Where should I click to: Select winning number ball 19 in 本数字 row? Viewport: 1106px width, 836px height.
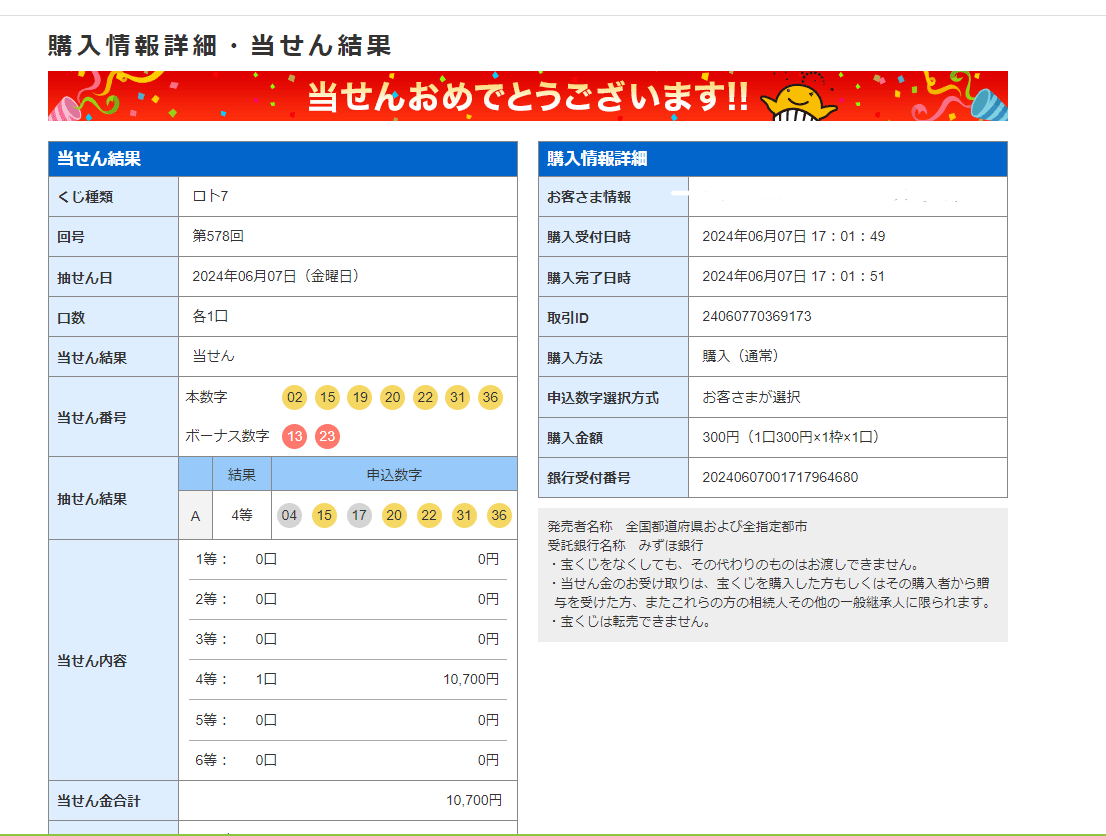359,397
